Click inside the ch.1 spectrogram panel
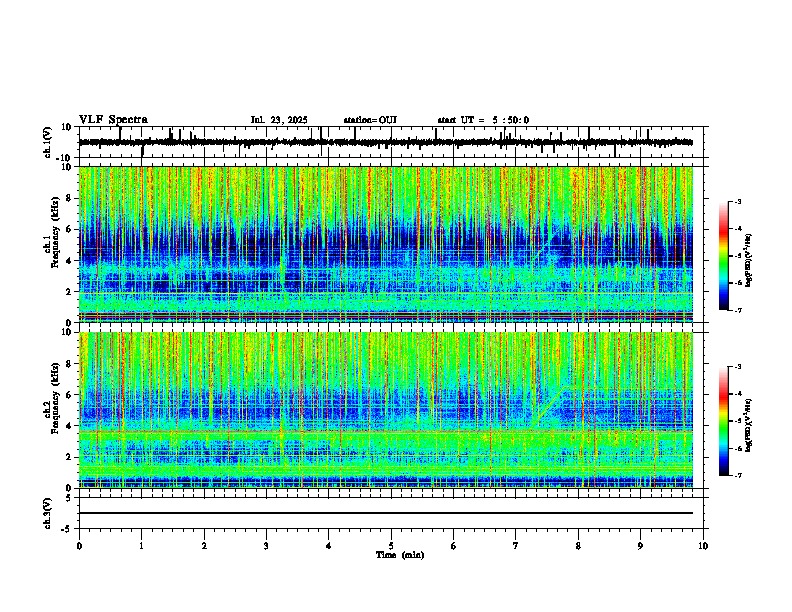Screen dimensions: 792x612 [x=386, y=244]
